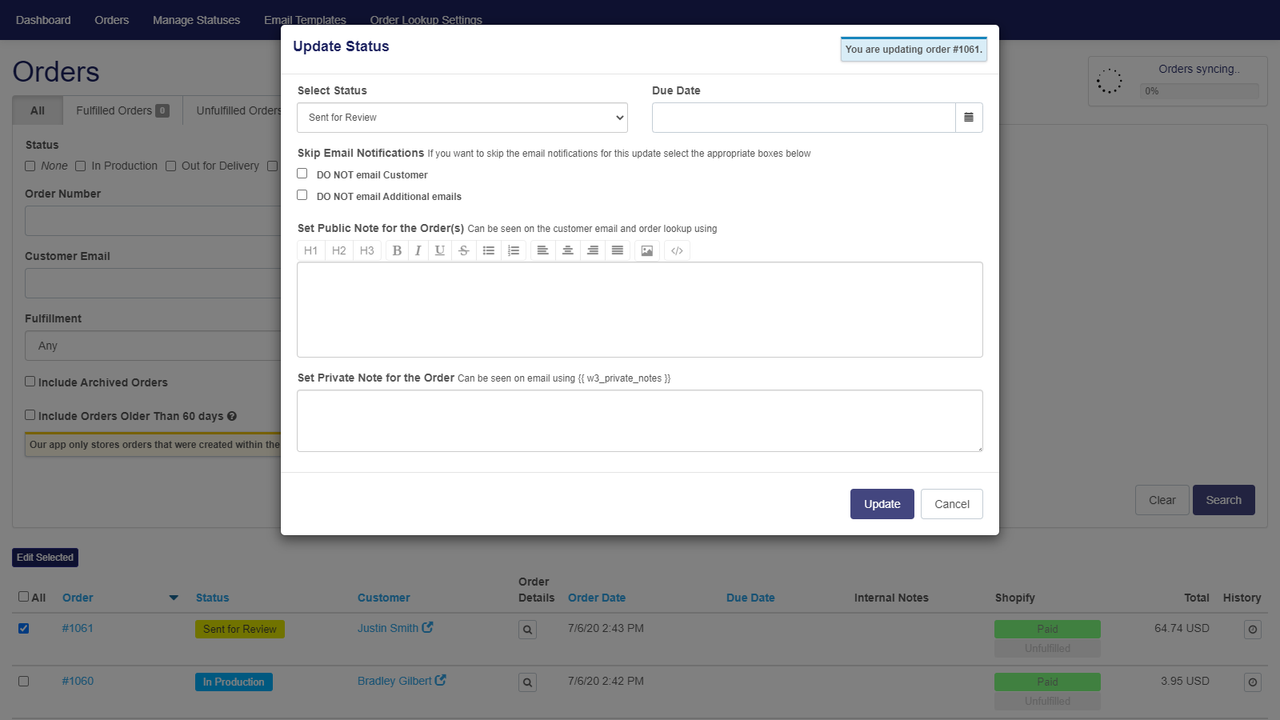
Task: Insert a bulleted list
Action: pyautogui.click(x=489, y=250)
